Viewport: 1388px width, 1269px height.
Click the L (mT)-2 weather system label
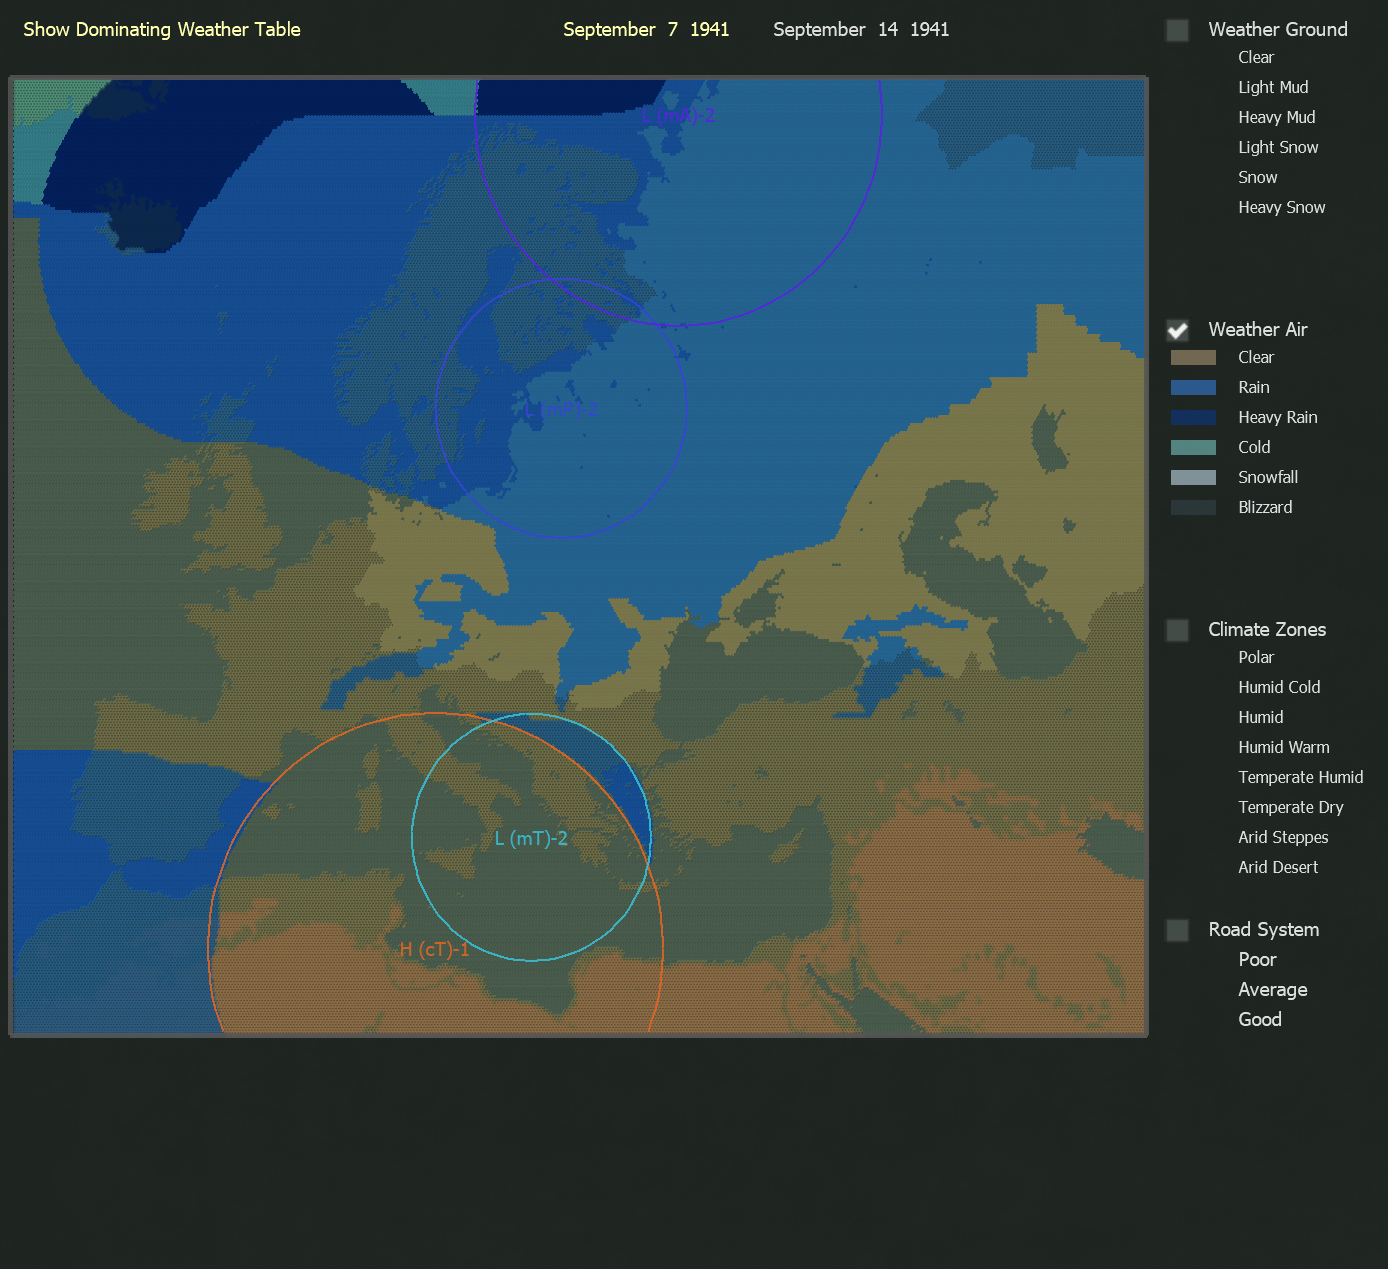(x=531, y=839)
